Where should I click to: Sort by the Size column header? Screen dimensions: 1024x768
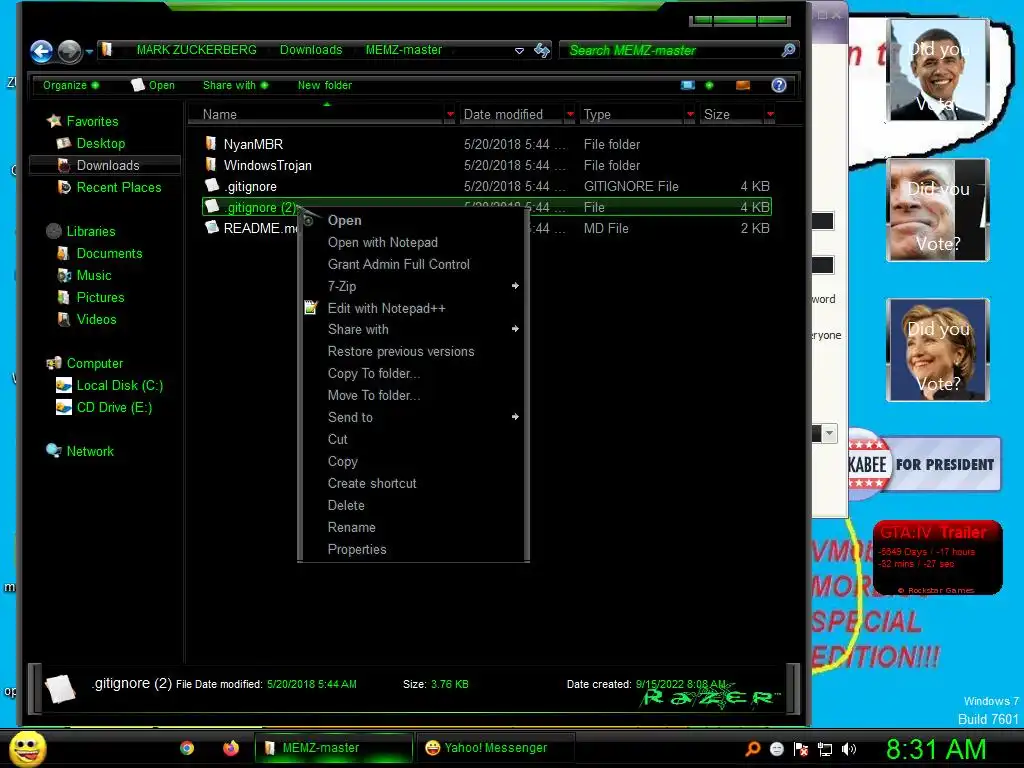731,114
